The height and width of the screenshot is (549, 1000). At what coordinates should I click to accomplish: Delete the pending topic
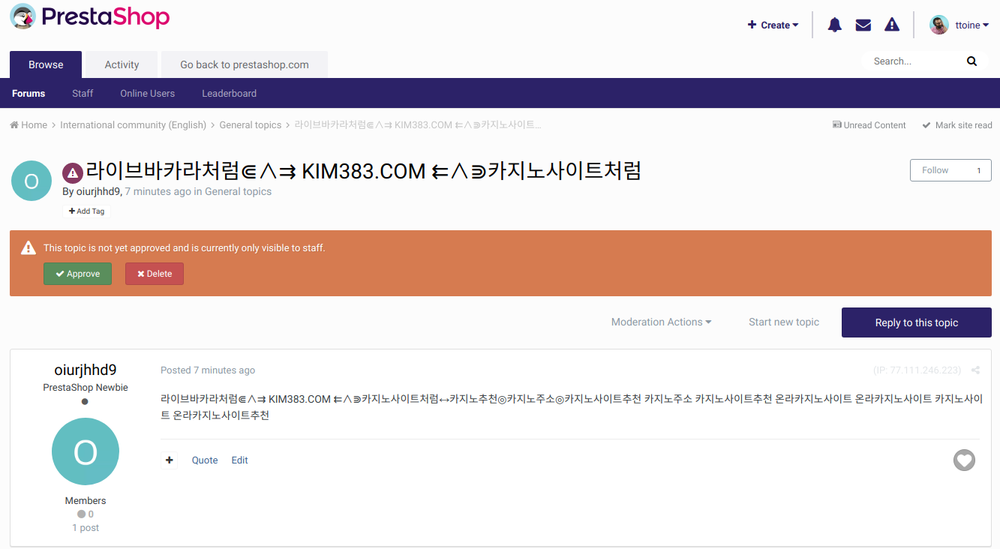(154, 274)
